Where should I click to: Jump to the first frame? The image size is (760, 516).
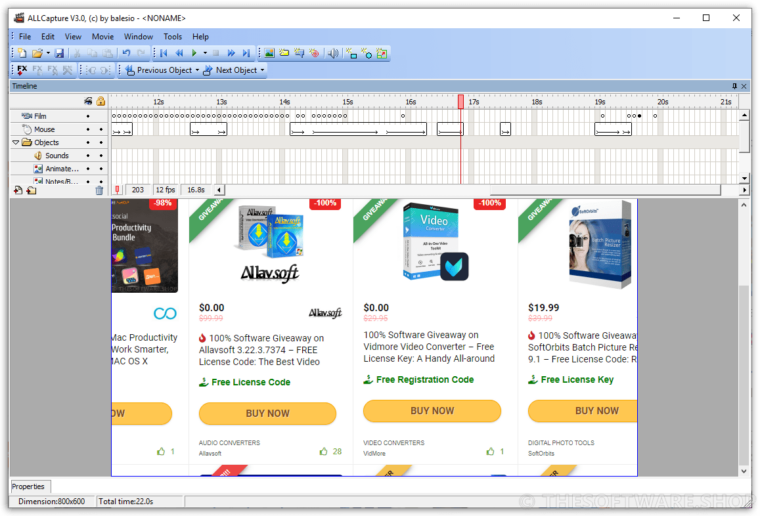[164, 53]
